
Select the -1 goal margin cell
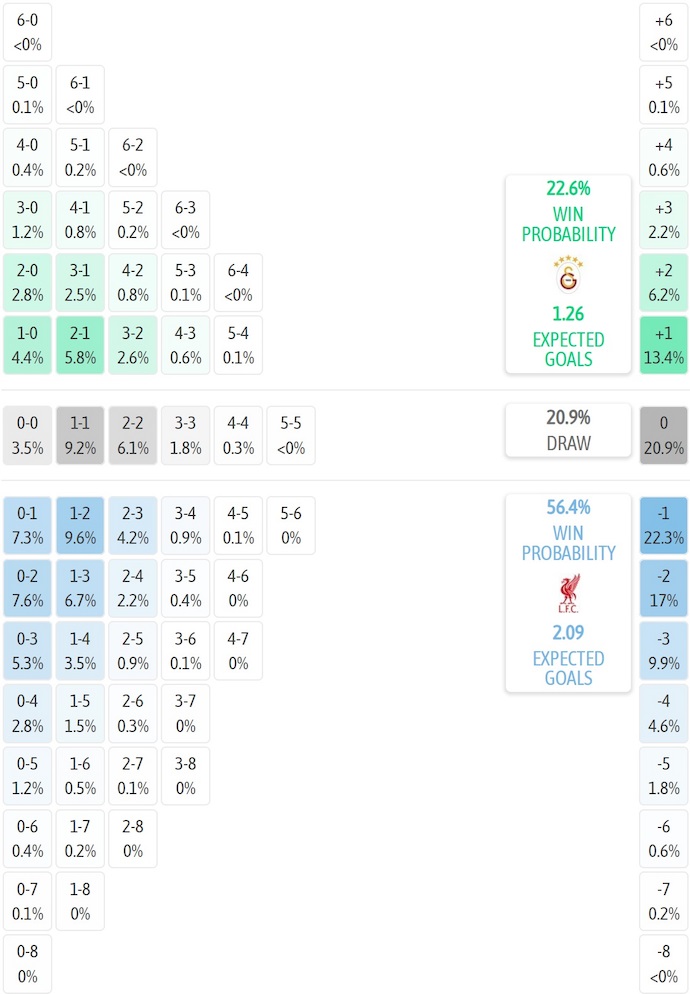click(663, 525)
